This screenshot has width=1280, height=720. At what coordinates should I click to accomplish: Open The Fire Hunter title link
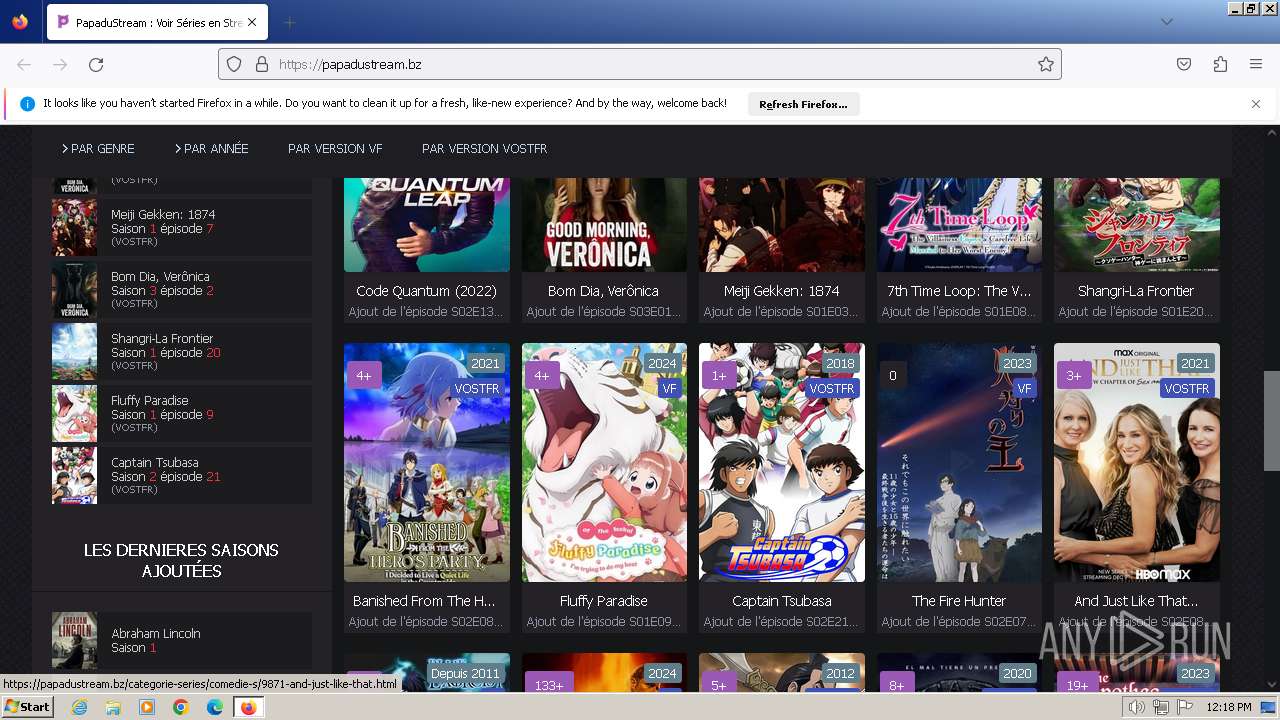click(959, 601)
